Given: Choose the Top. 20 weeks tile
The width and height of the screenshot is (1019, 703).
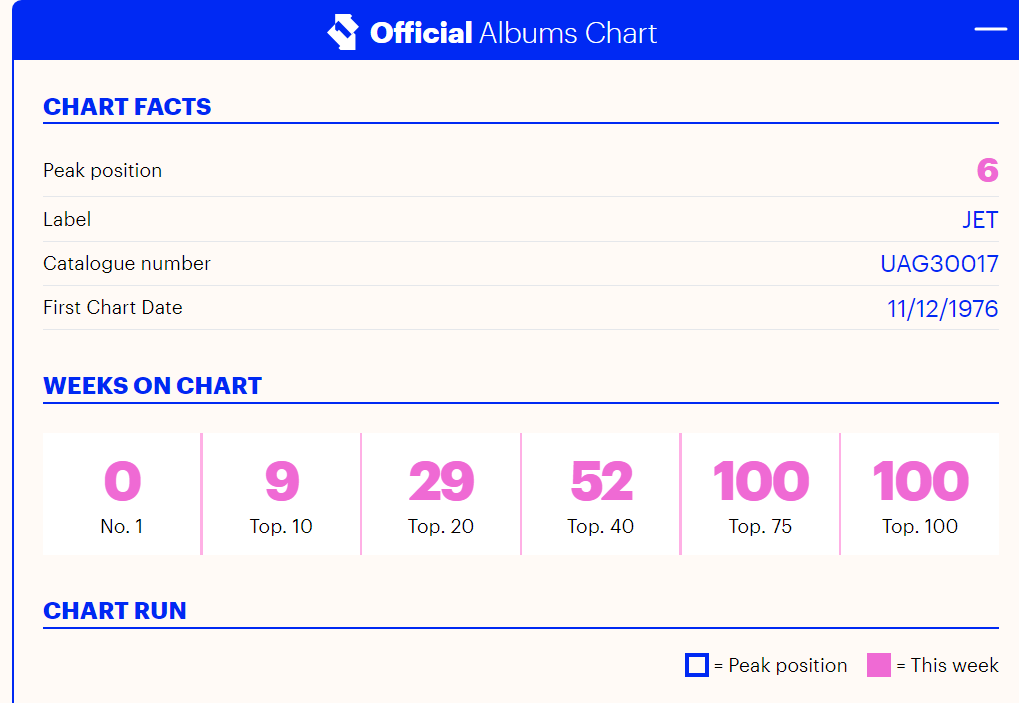Looking at the screenshot, I should point(441,494).
